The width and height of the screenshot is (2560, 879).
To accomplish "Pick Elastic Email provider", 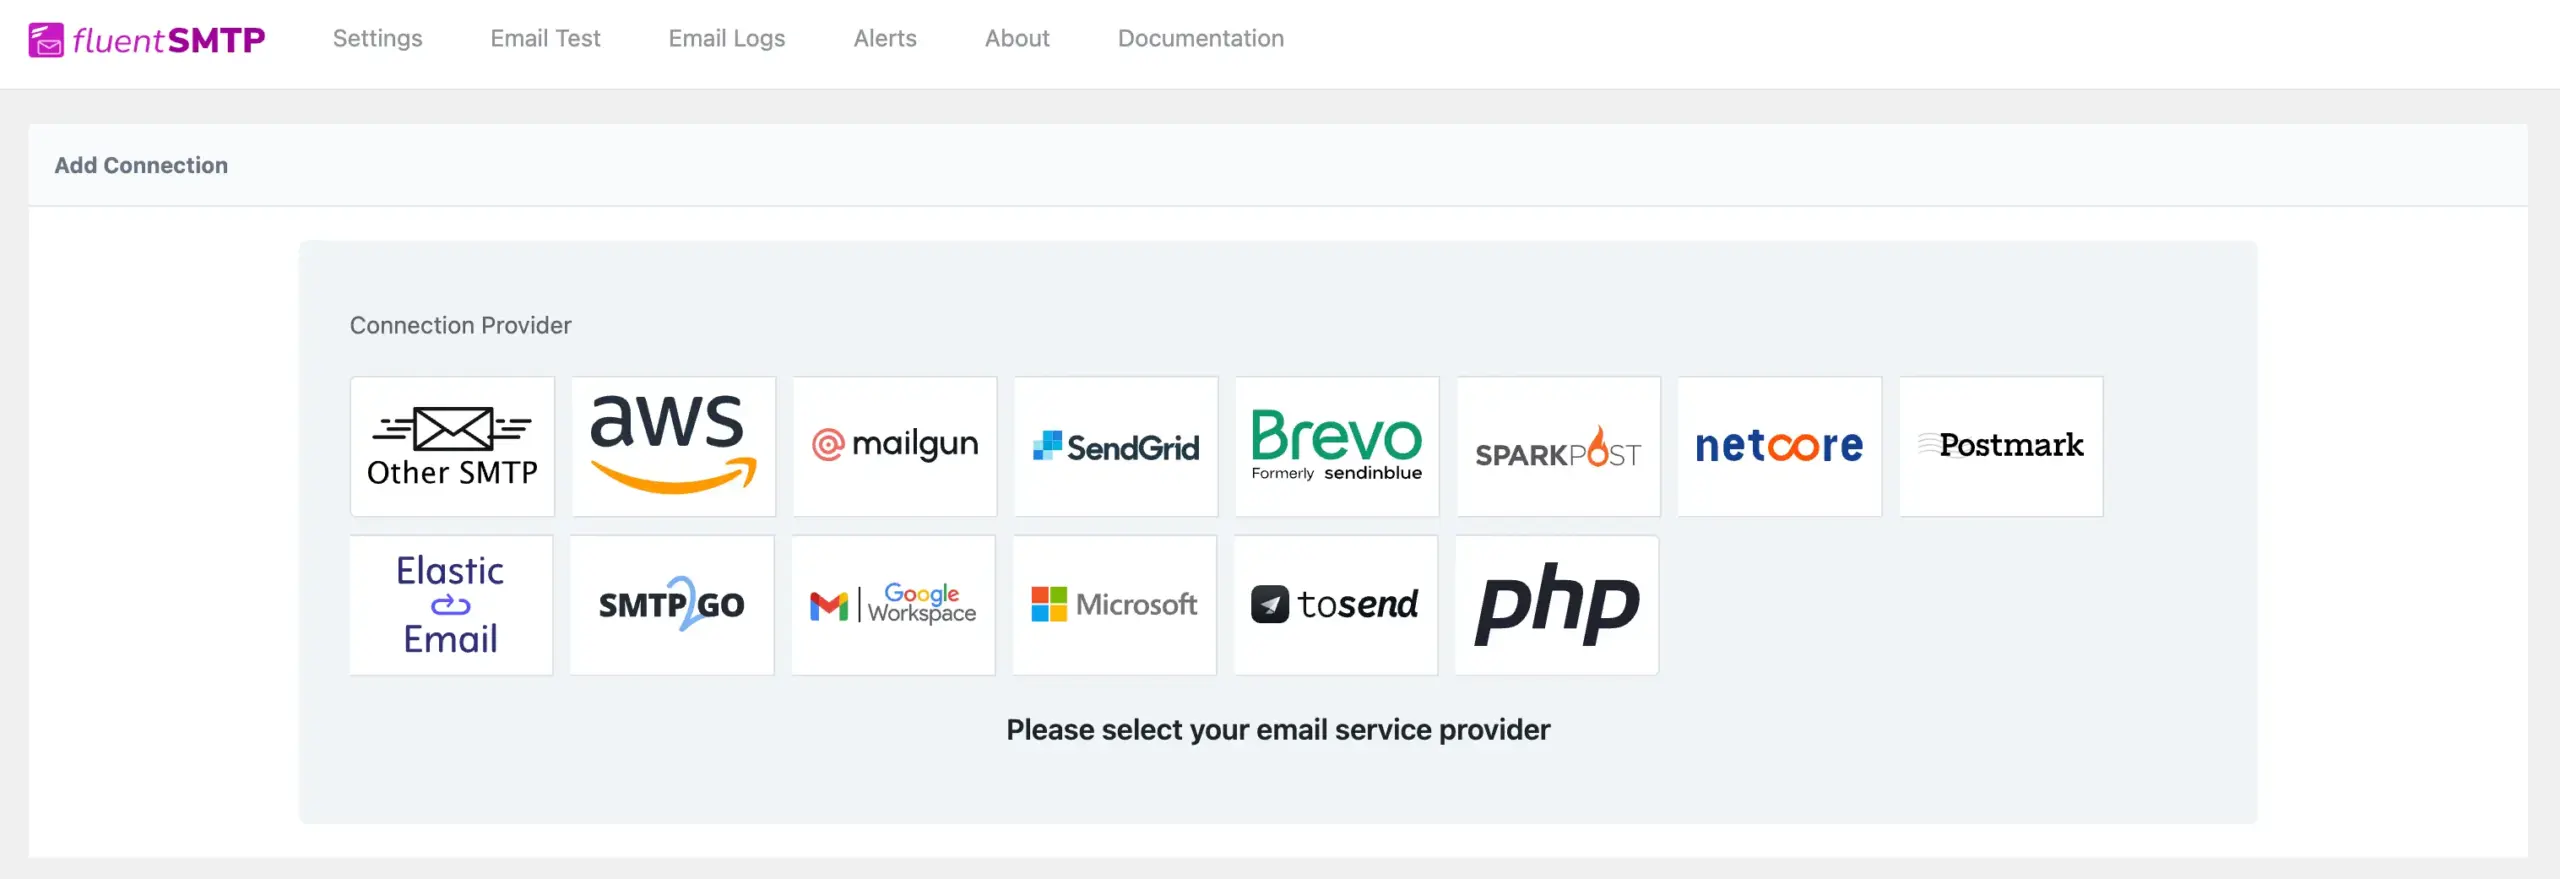I will pyautogui.click(x=451, y=605).
